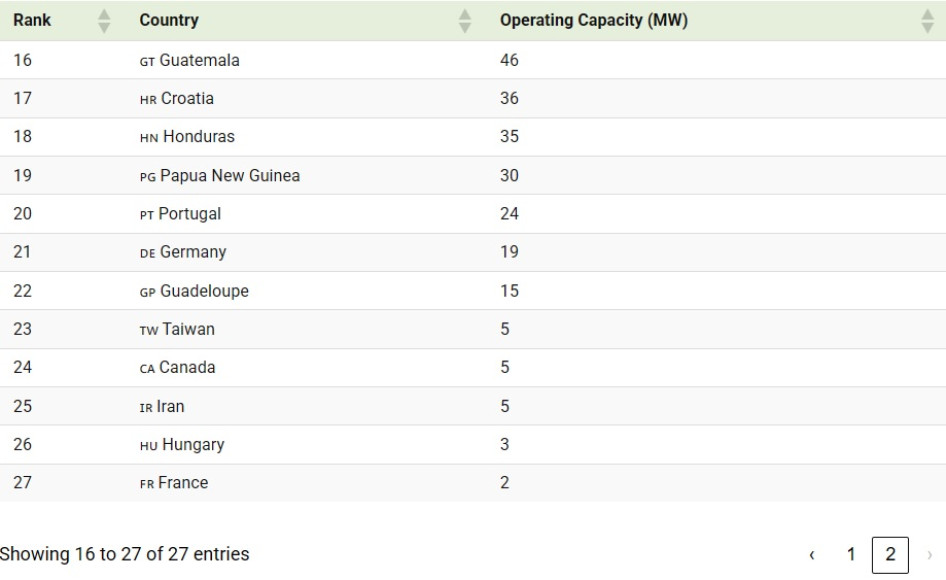Click the Country column header
Image resolution: width=946 pixels, height=580 pixels.
[169, 20]
